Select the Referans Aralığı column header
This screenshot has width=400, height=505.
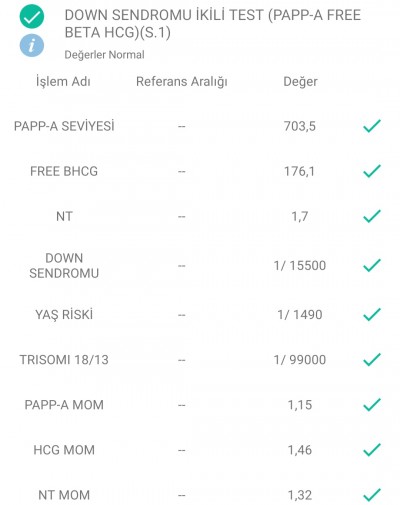coord(182,82)
